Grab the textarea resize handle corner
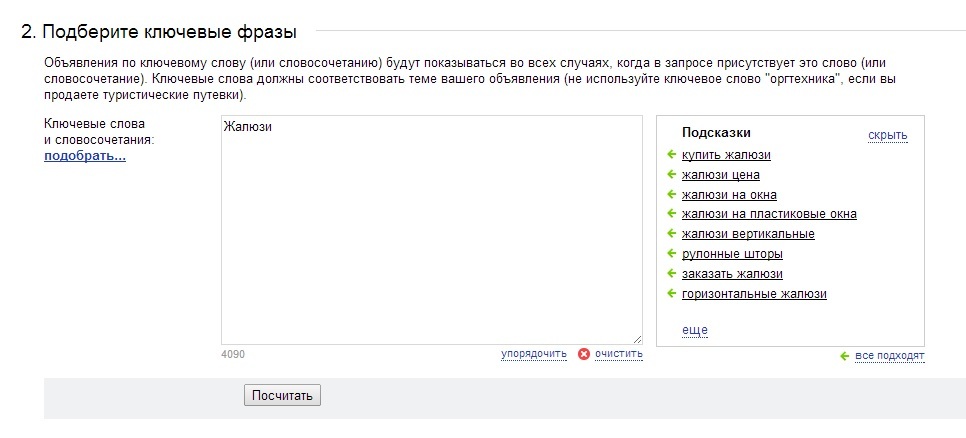Screen dimensions: 966x438 point(637,339)
